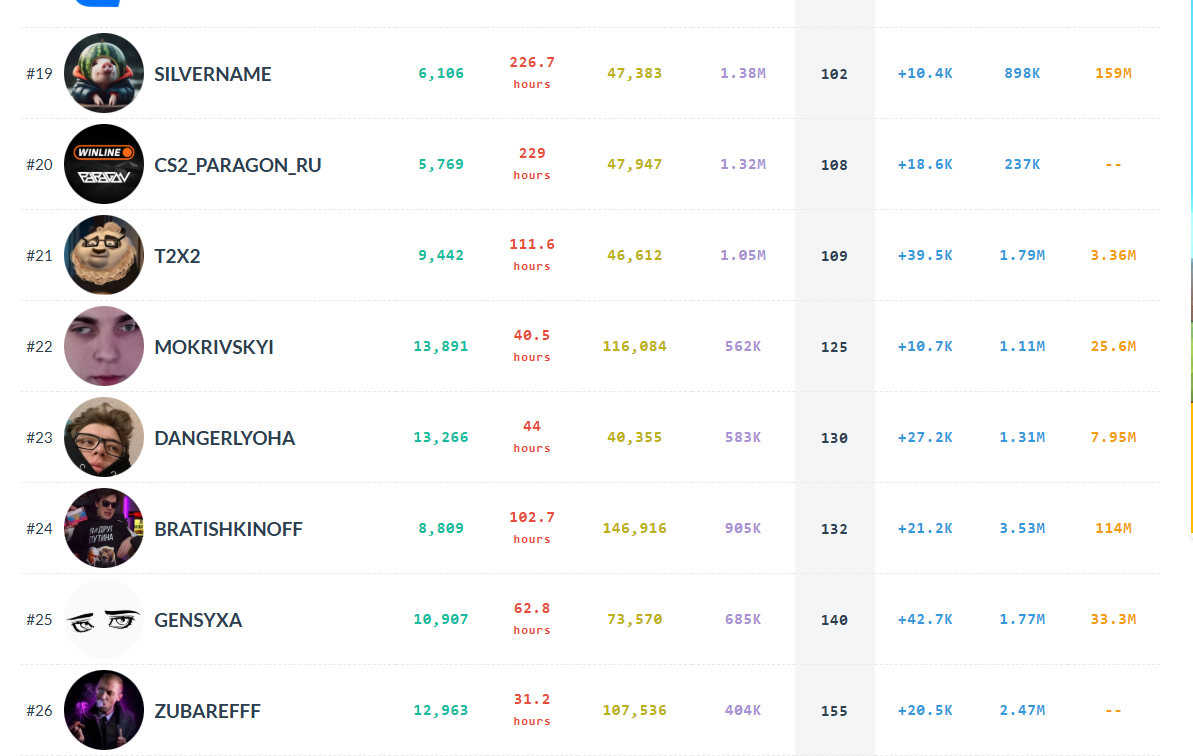The image size is (1193, 756).
Task: Open the T2X2 channel name link
Action: click(177, 256)
